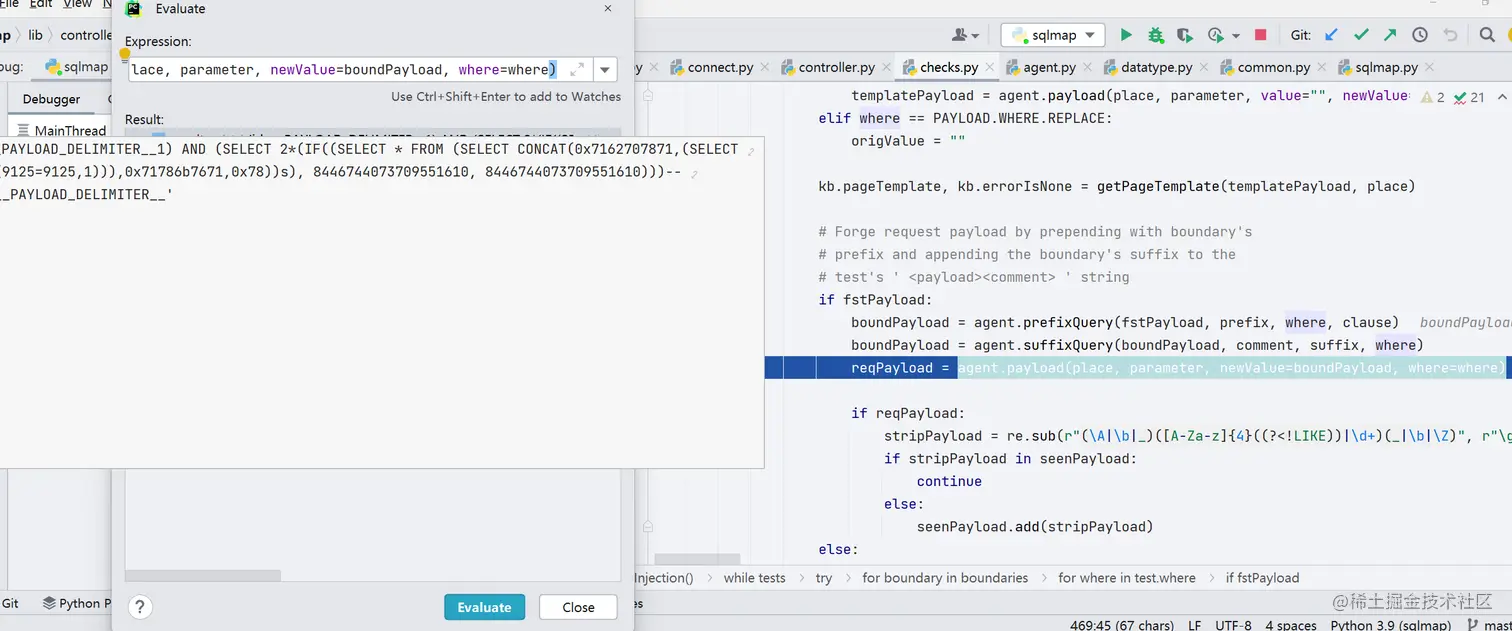Update project with the blue Git arrow
The height and width of the screenshot is (631, 1512).
1331,35
